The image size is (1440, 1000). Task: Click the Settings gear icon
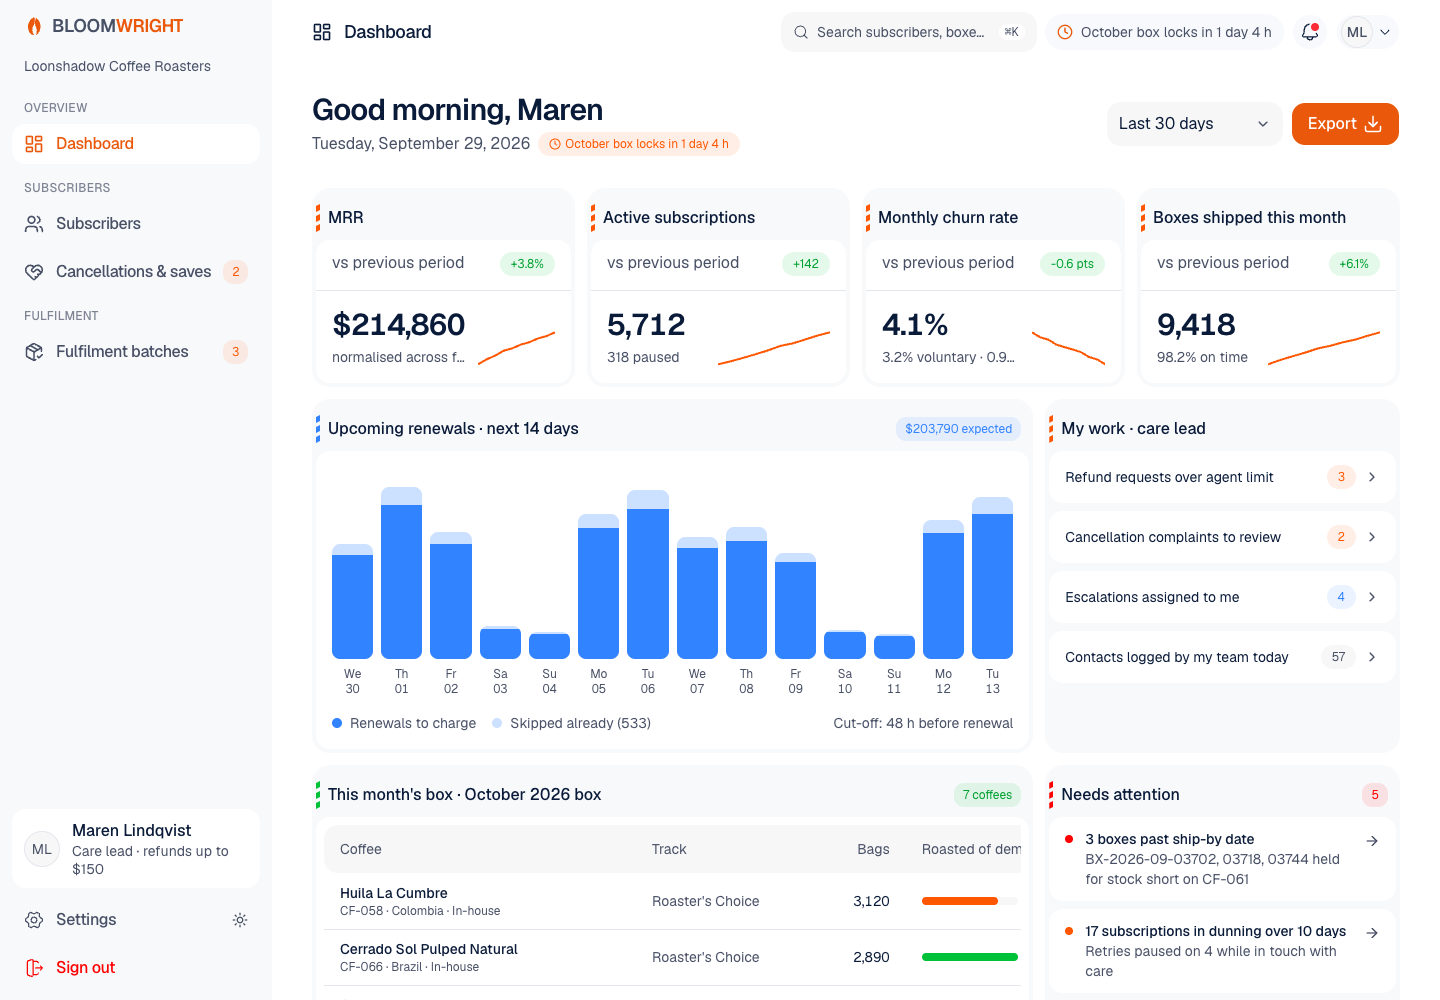tap(34, 920)
